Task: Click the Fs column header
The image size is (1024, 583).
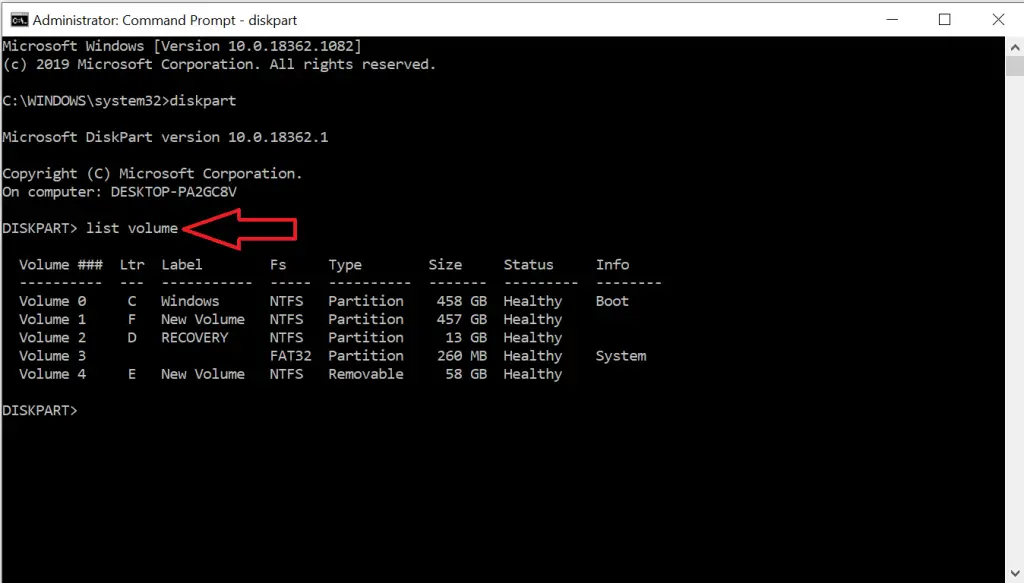Action: pyautogui.click(x=280, y=264)
